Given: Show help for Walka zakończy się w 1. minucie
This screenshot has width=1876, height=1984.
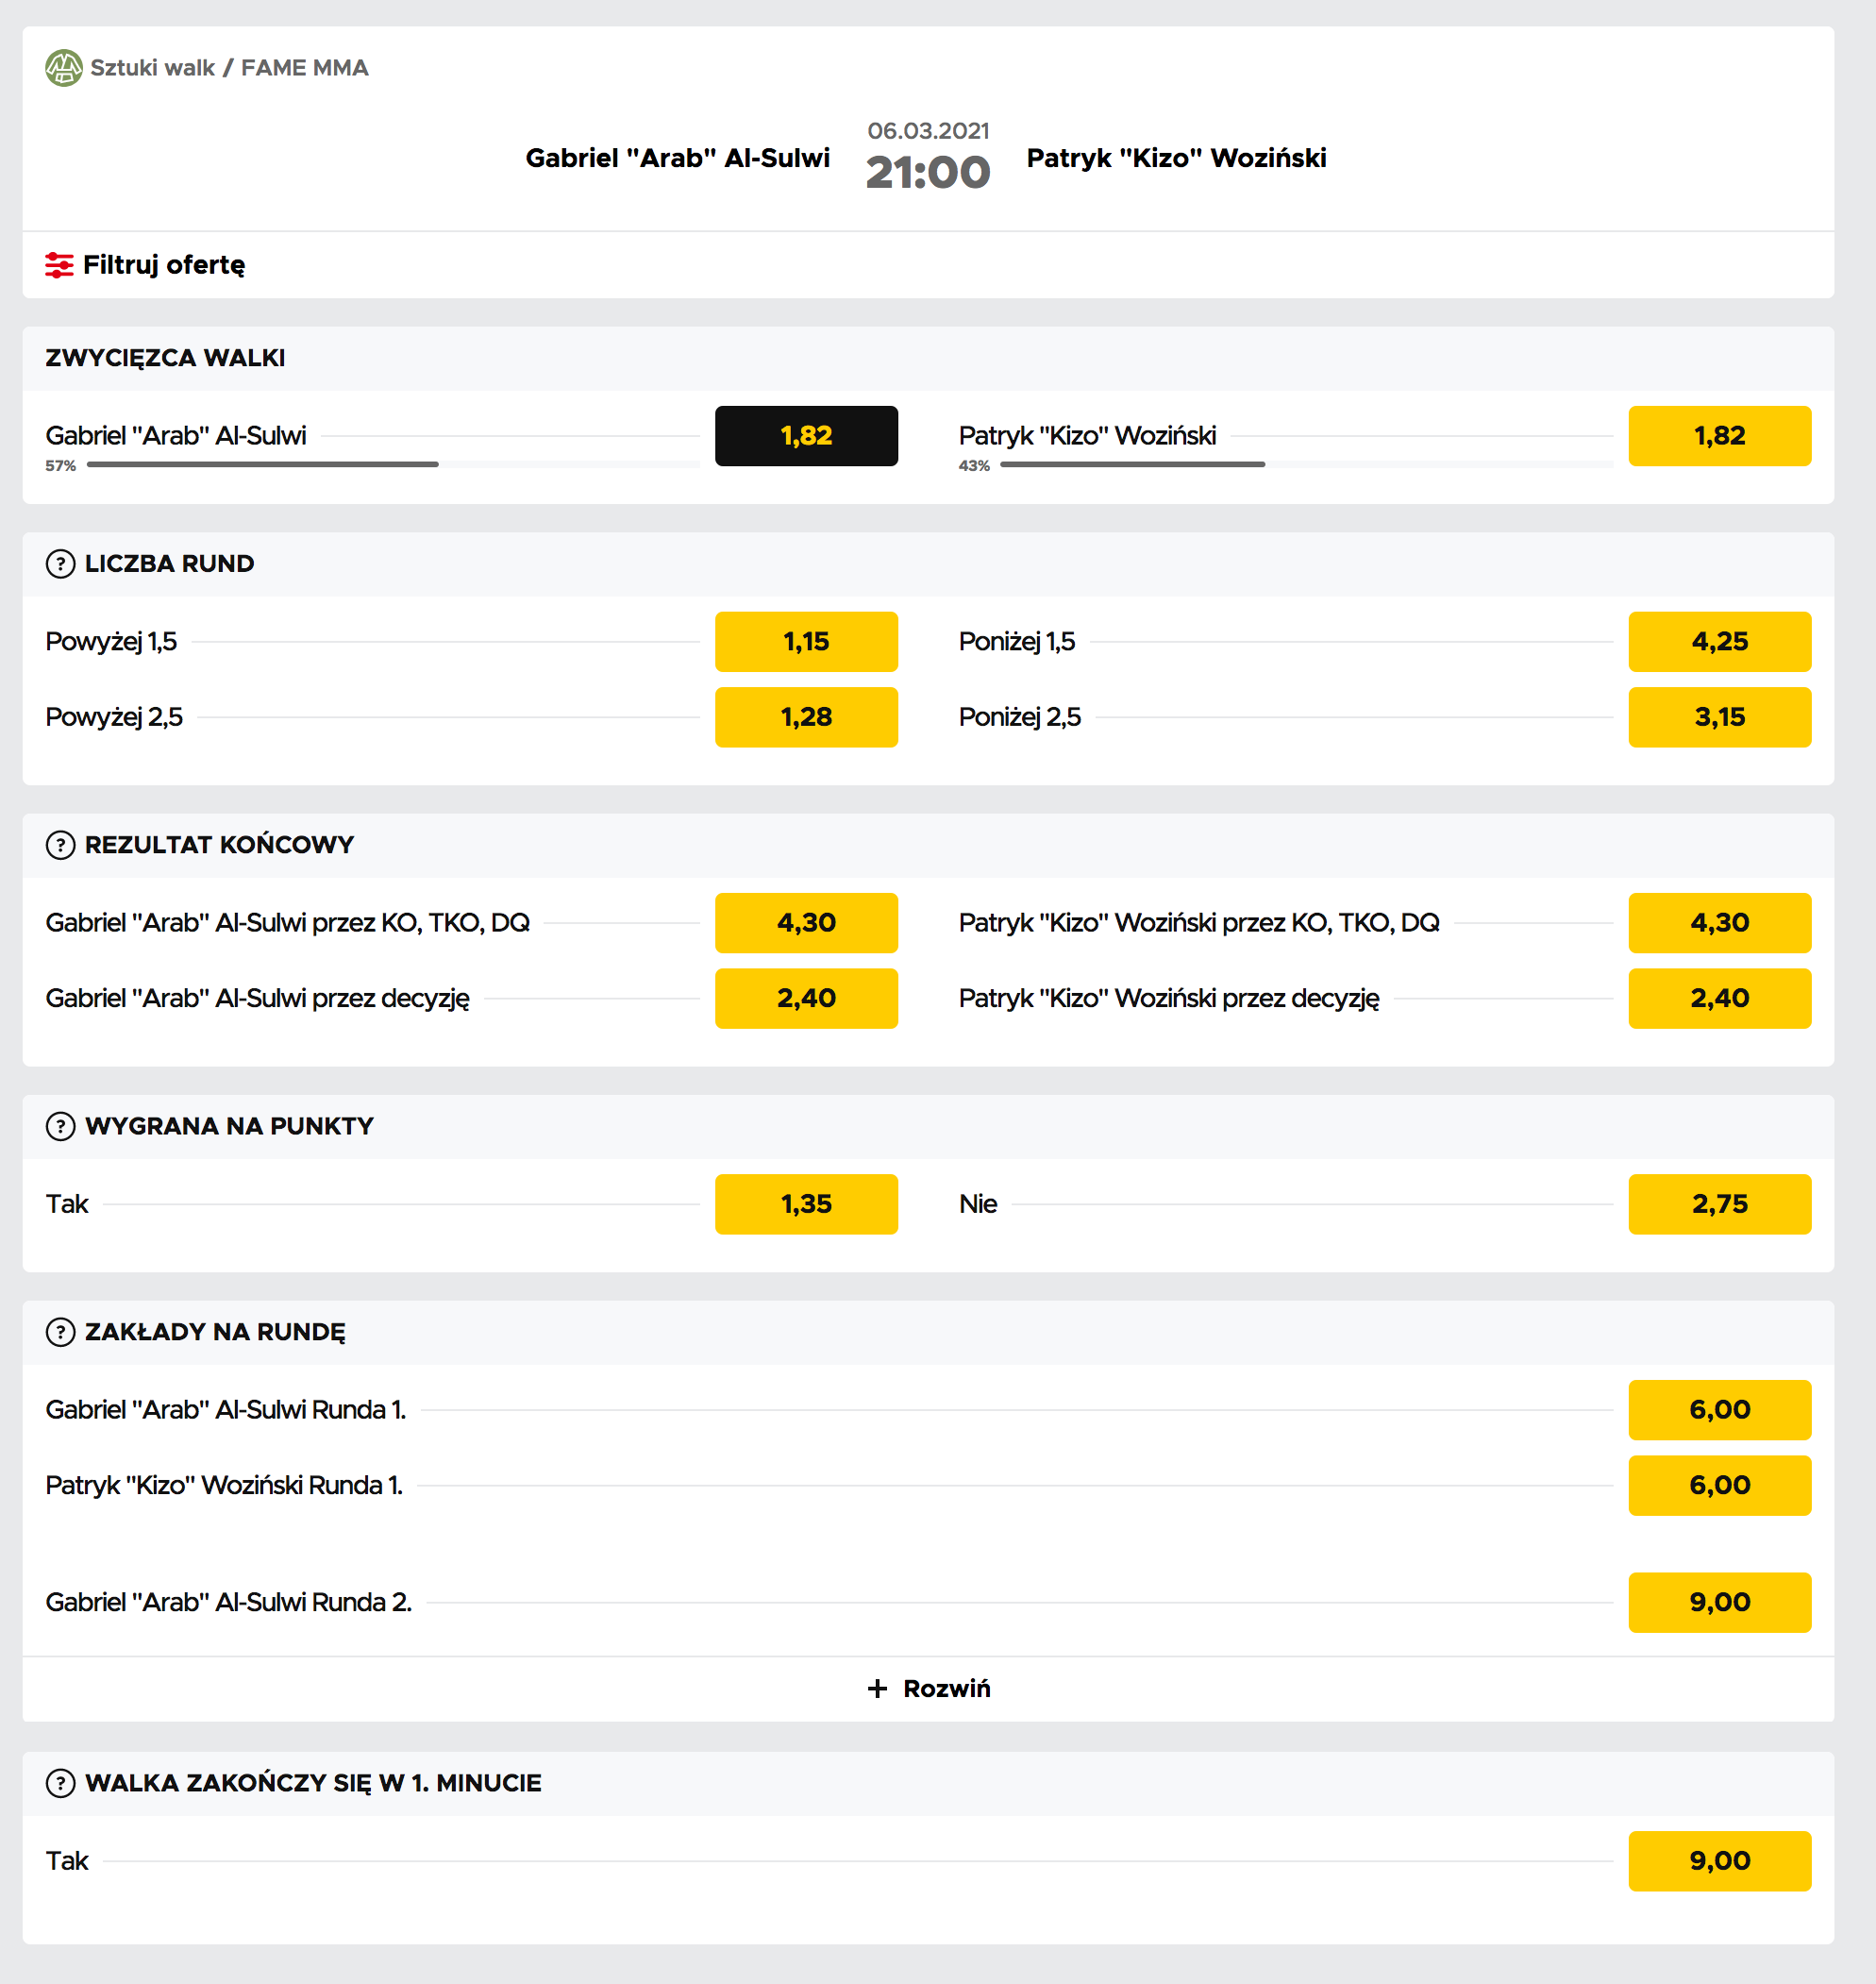Looking at the screenshot, I should (61, 1783).
